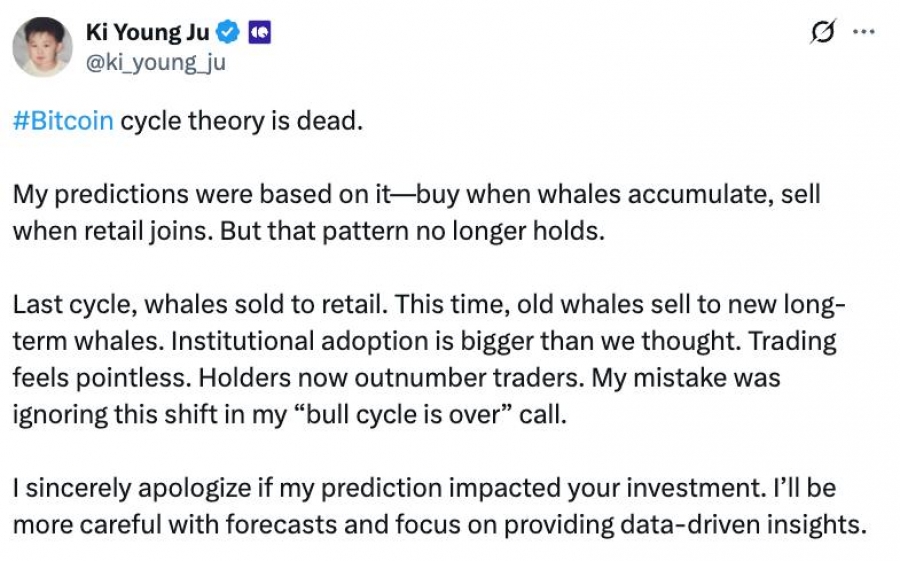Click the words 'My mistake was'
The height and width of the screenshot is (561, 900).
686,378
